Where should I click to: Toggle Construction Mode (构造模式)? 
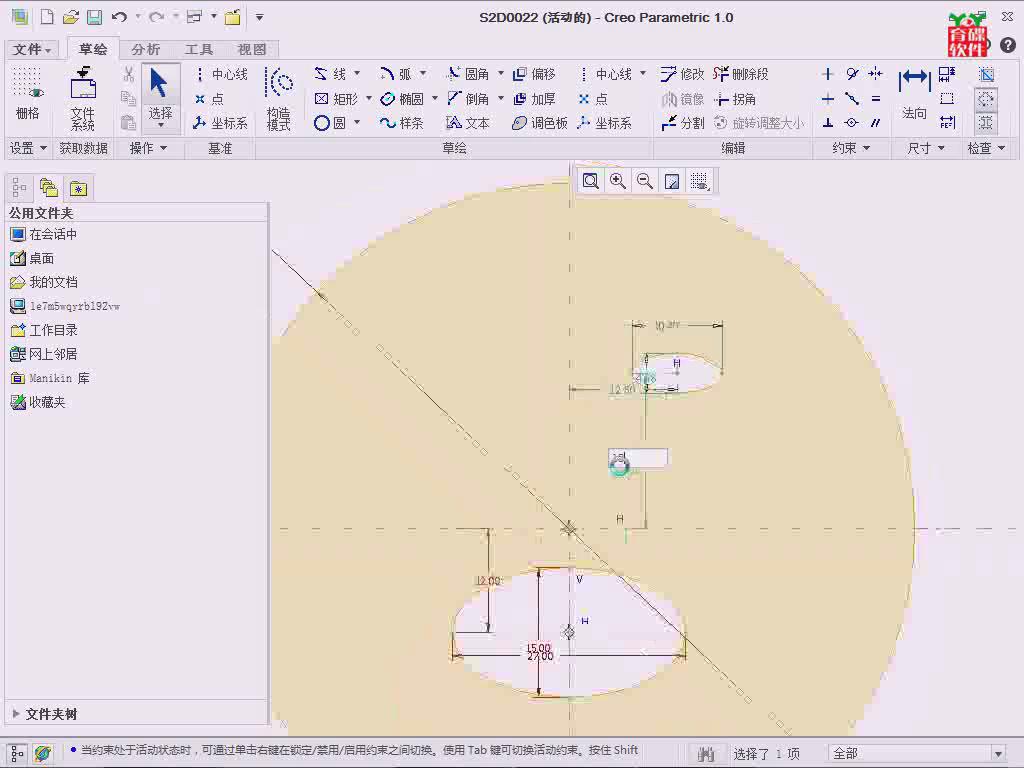tap(278, 98)
